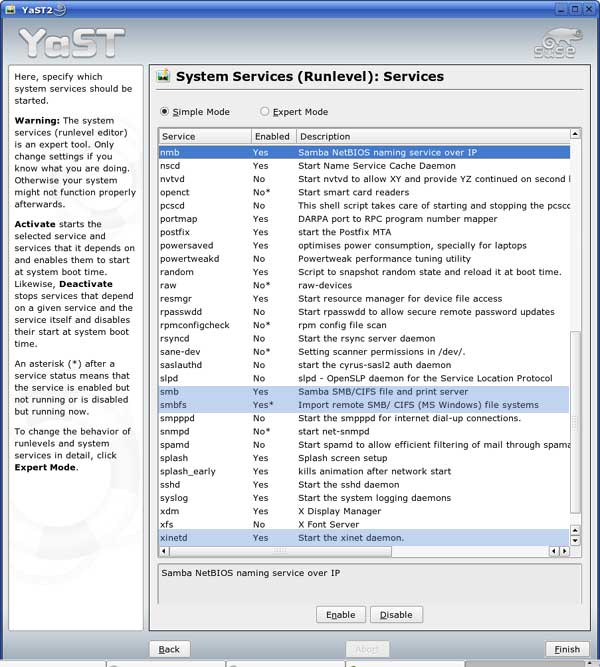Select the splash_early service row
Image resolution: width=600 pixels, height=667 pixels.
[364, 471]
